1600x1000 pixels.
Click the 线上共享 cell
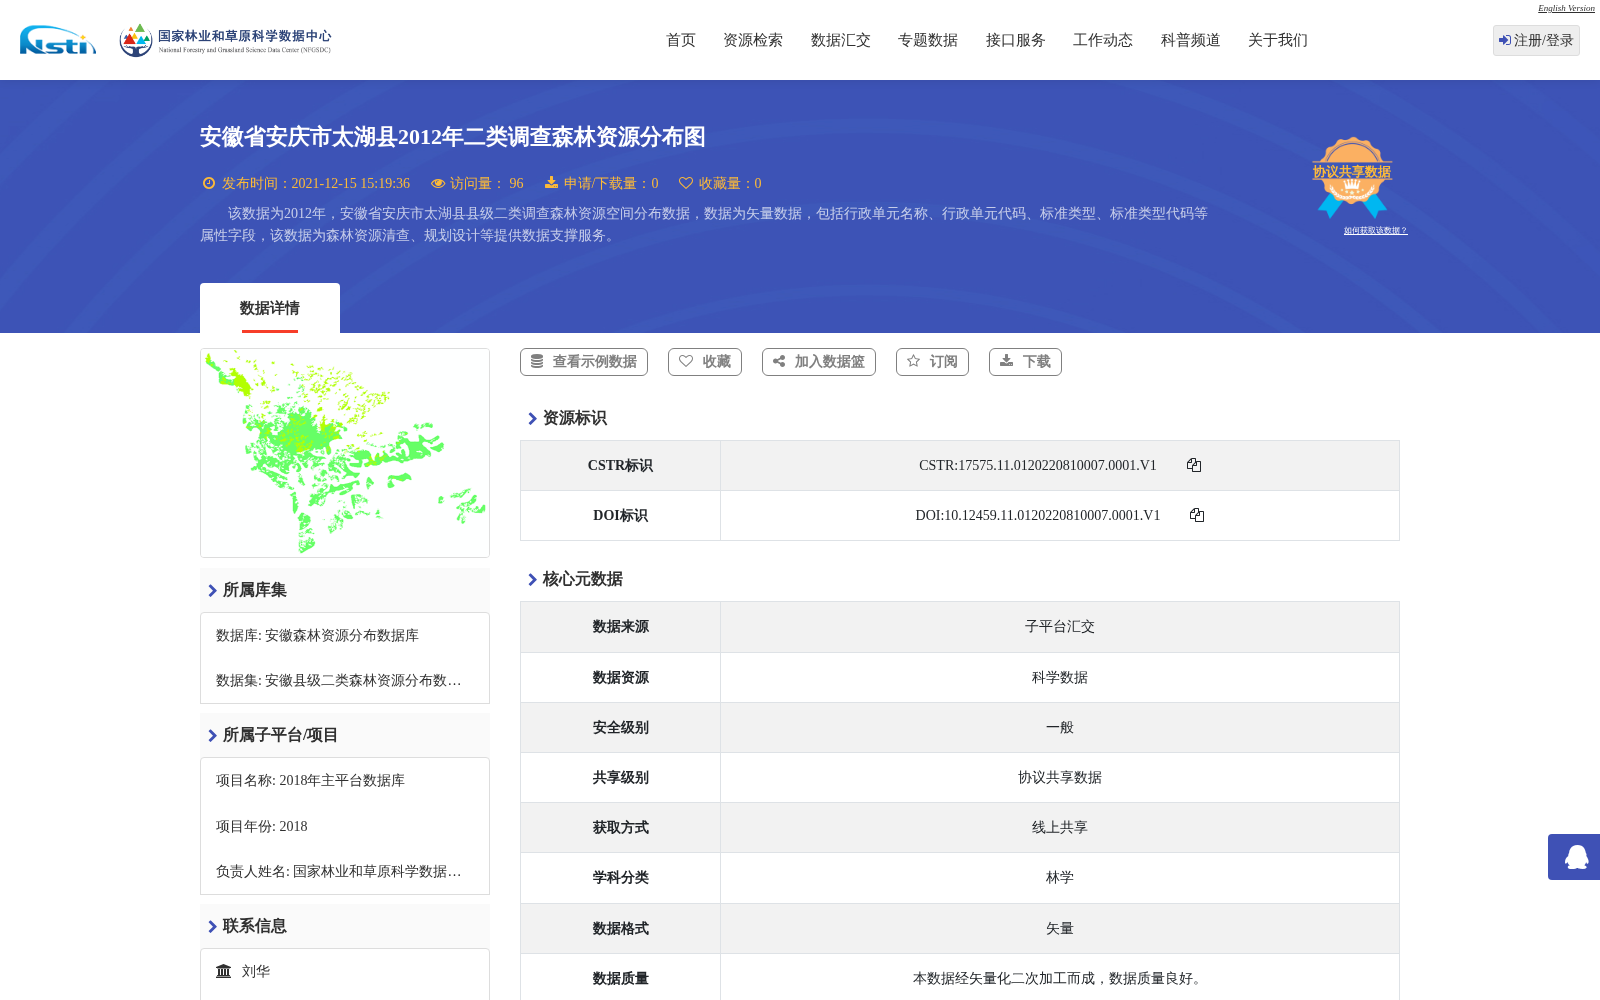pos(1059,828)
